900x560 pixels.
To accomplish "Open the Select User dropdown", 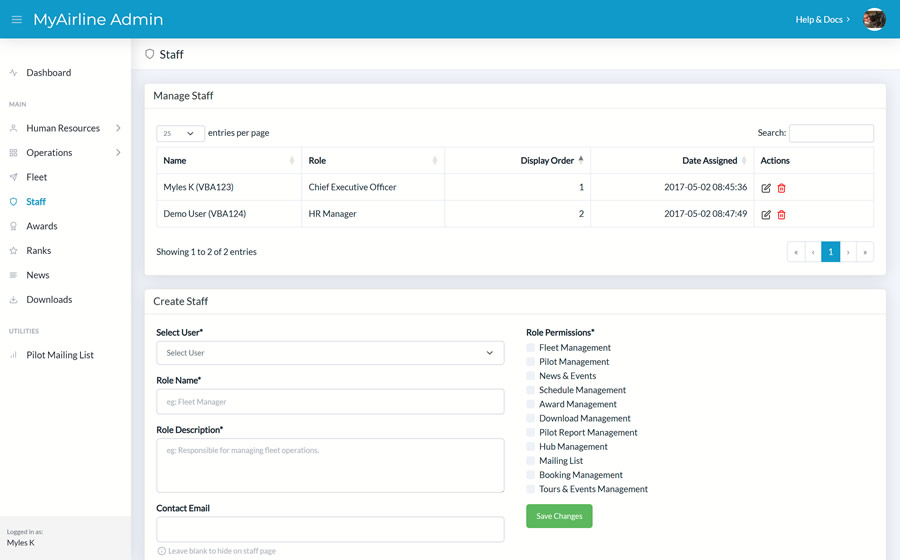I will pos(330,353).
